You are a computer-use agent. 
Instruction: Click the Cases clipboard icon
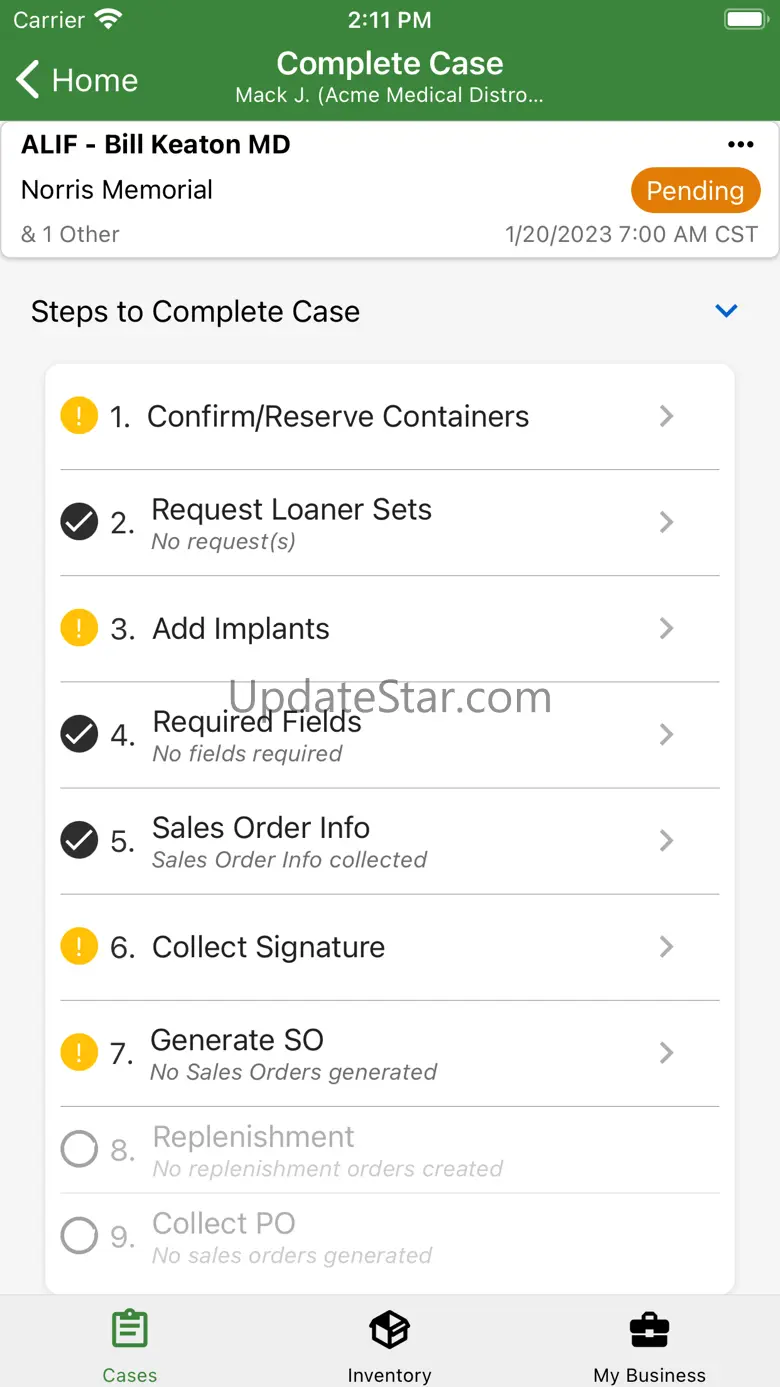tap(130, 1330)
